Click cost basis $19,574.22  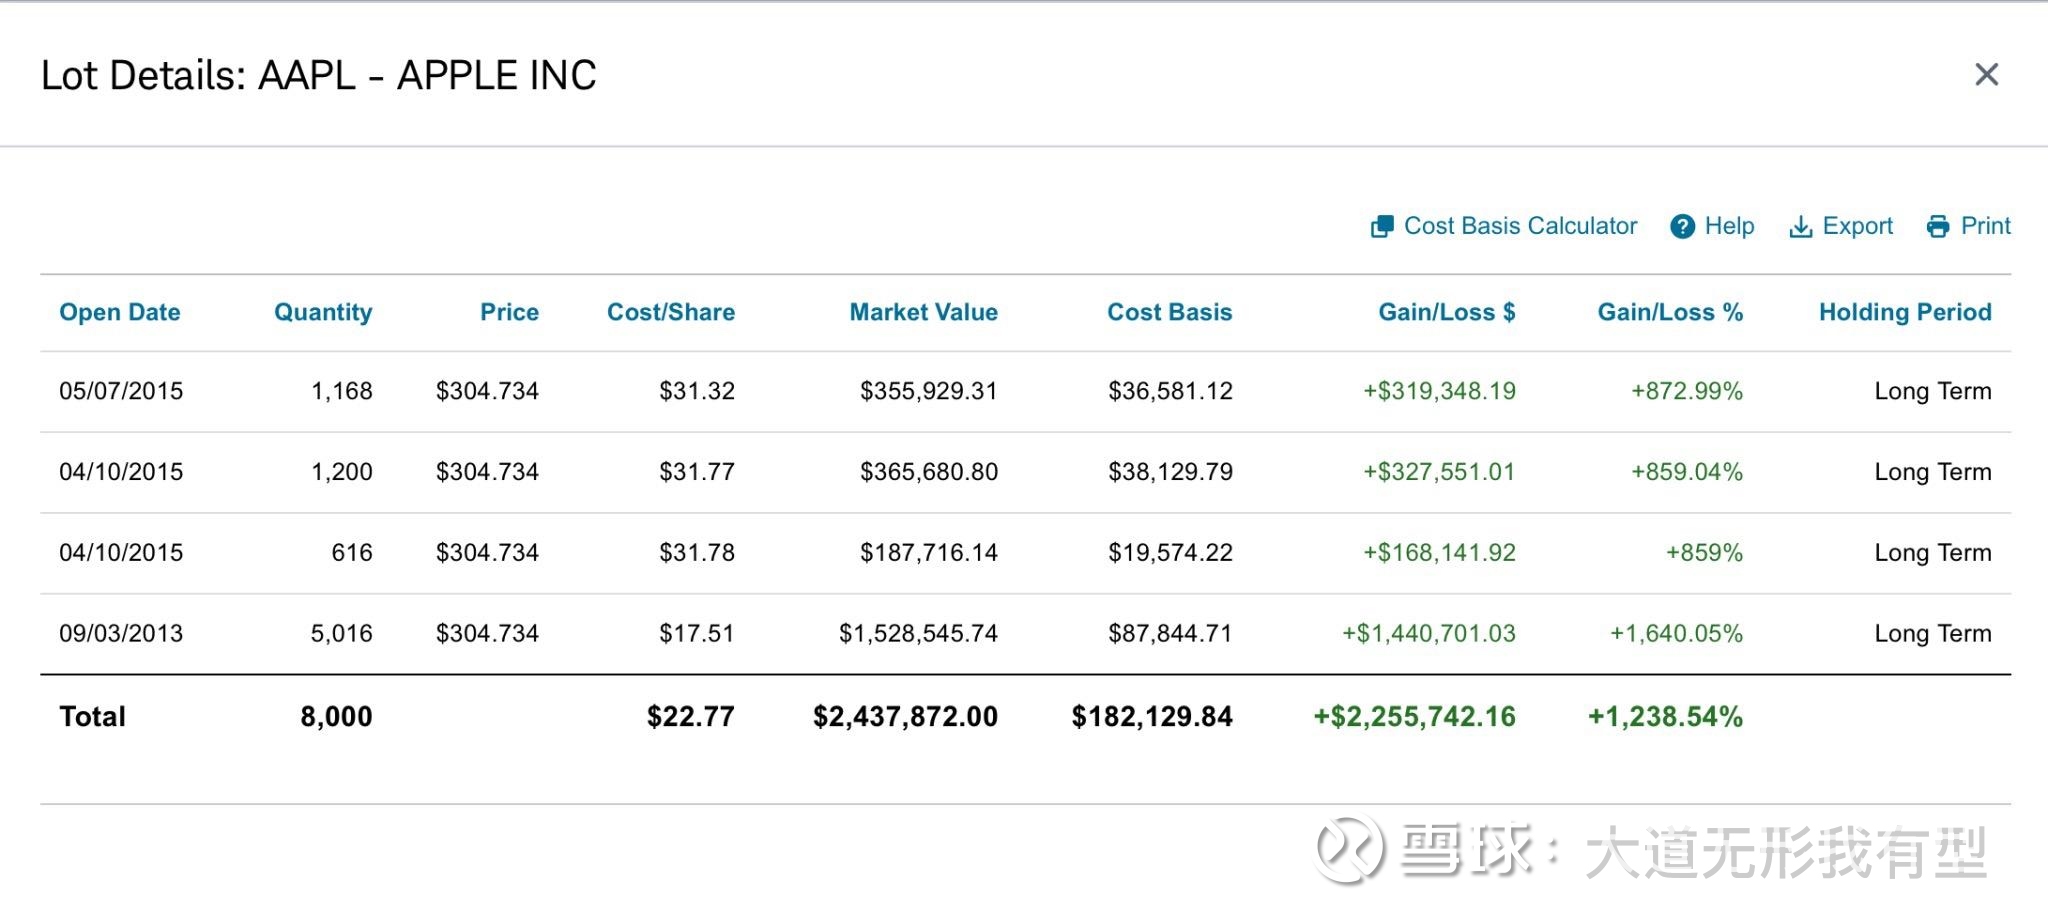pos(1170,553)
